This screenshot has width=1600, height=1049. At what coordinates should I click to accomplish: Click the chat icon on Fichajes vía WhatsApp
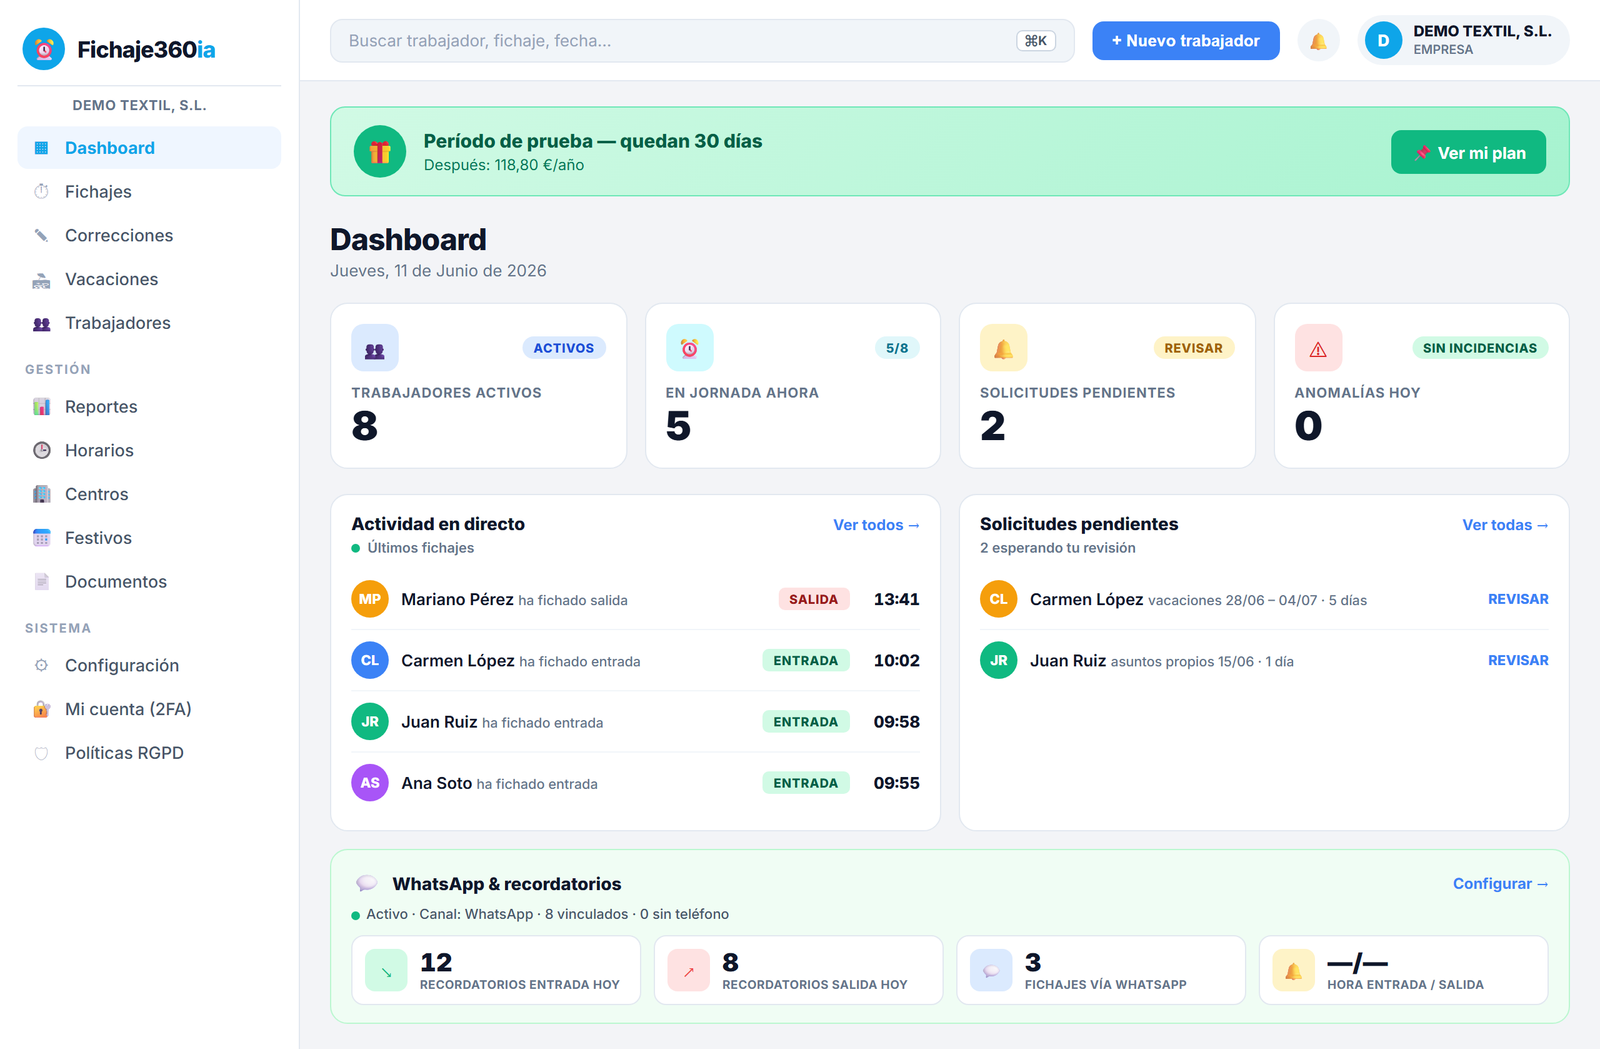tap(991, 970)
